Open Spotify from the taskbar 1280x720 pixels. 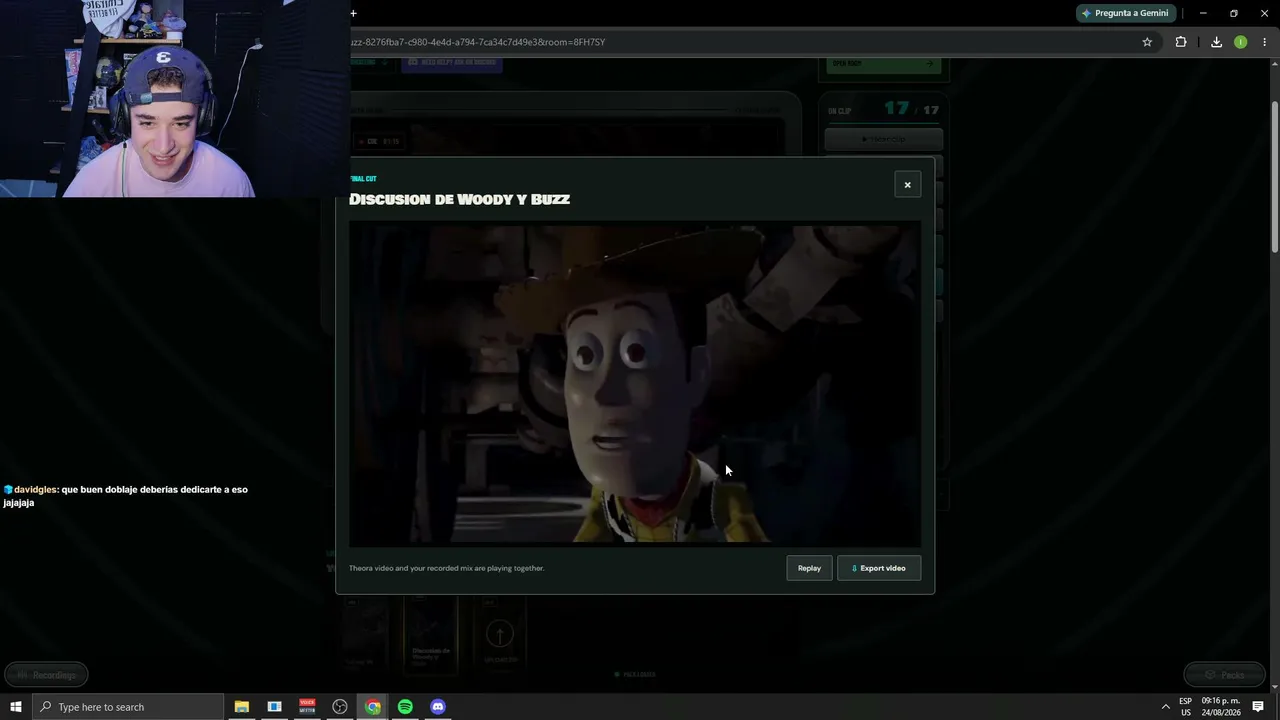[x=405, y=707]
